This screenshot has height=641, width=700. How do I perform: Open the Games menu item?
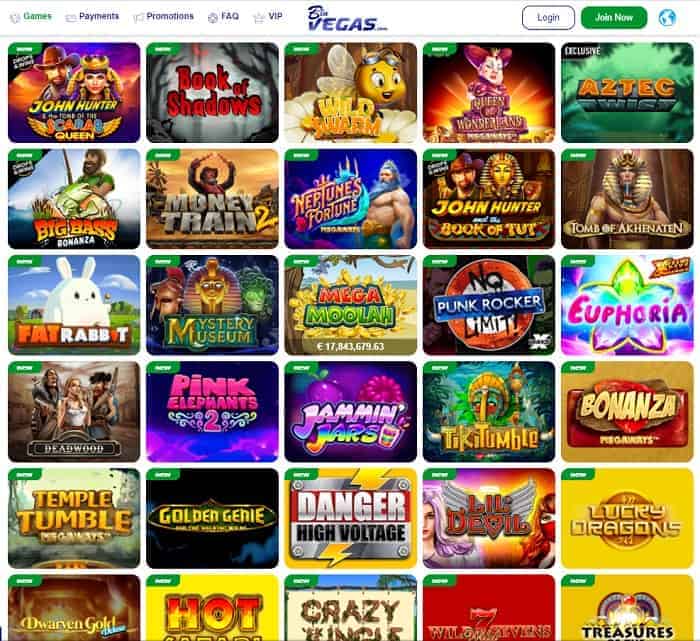pos(38,16)
